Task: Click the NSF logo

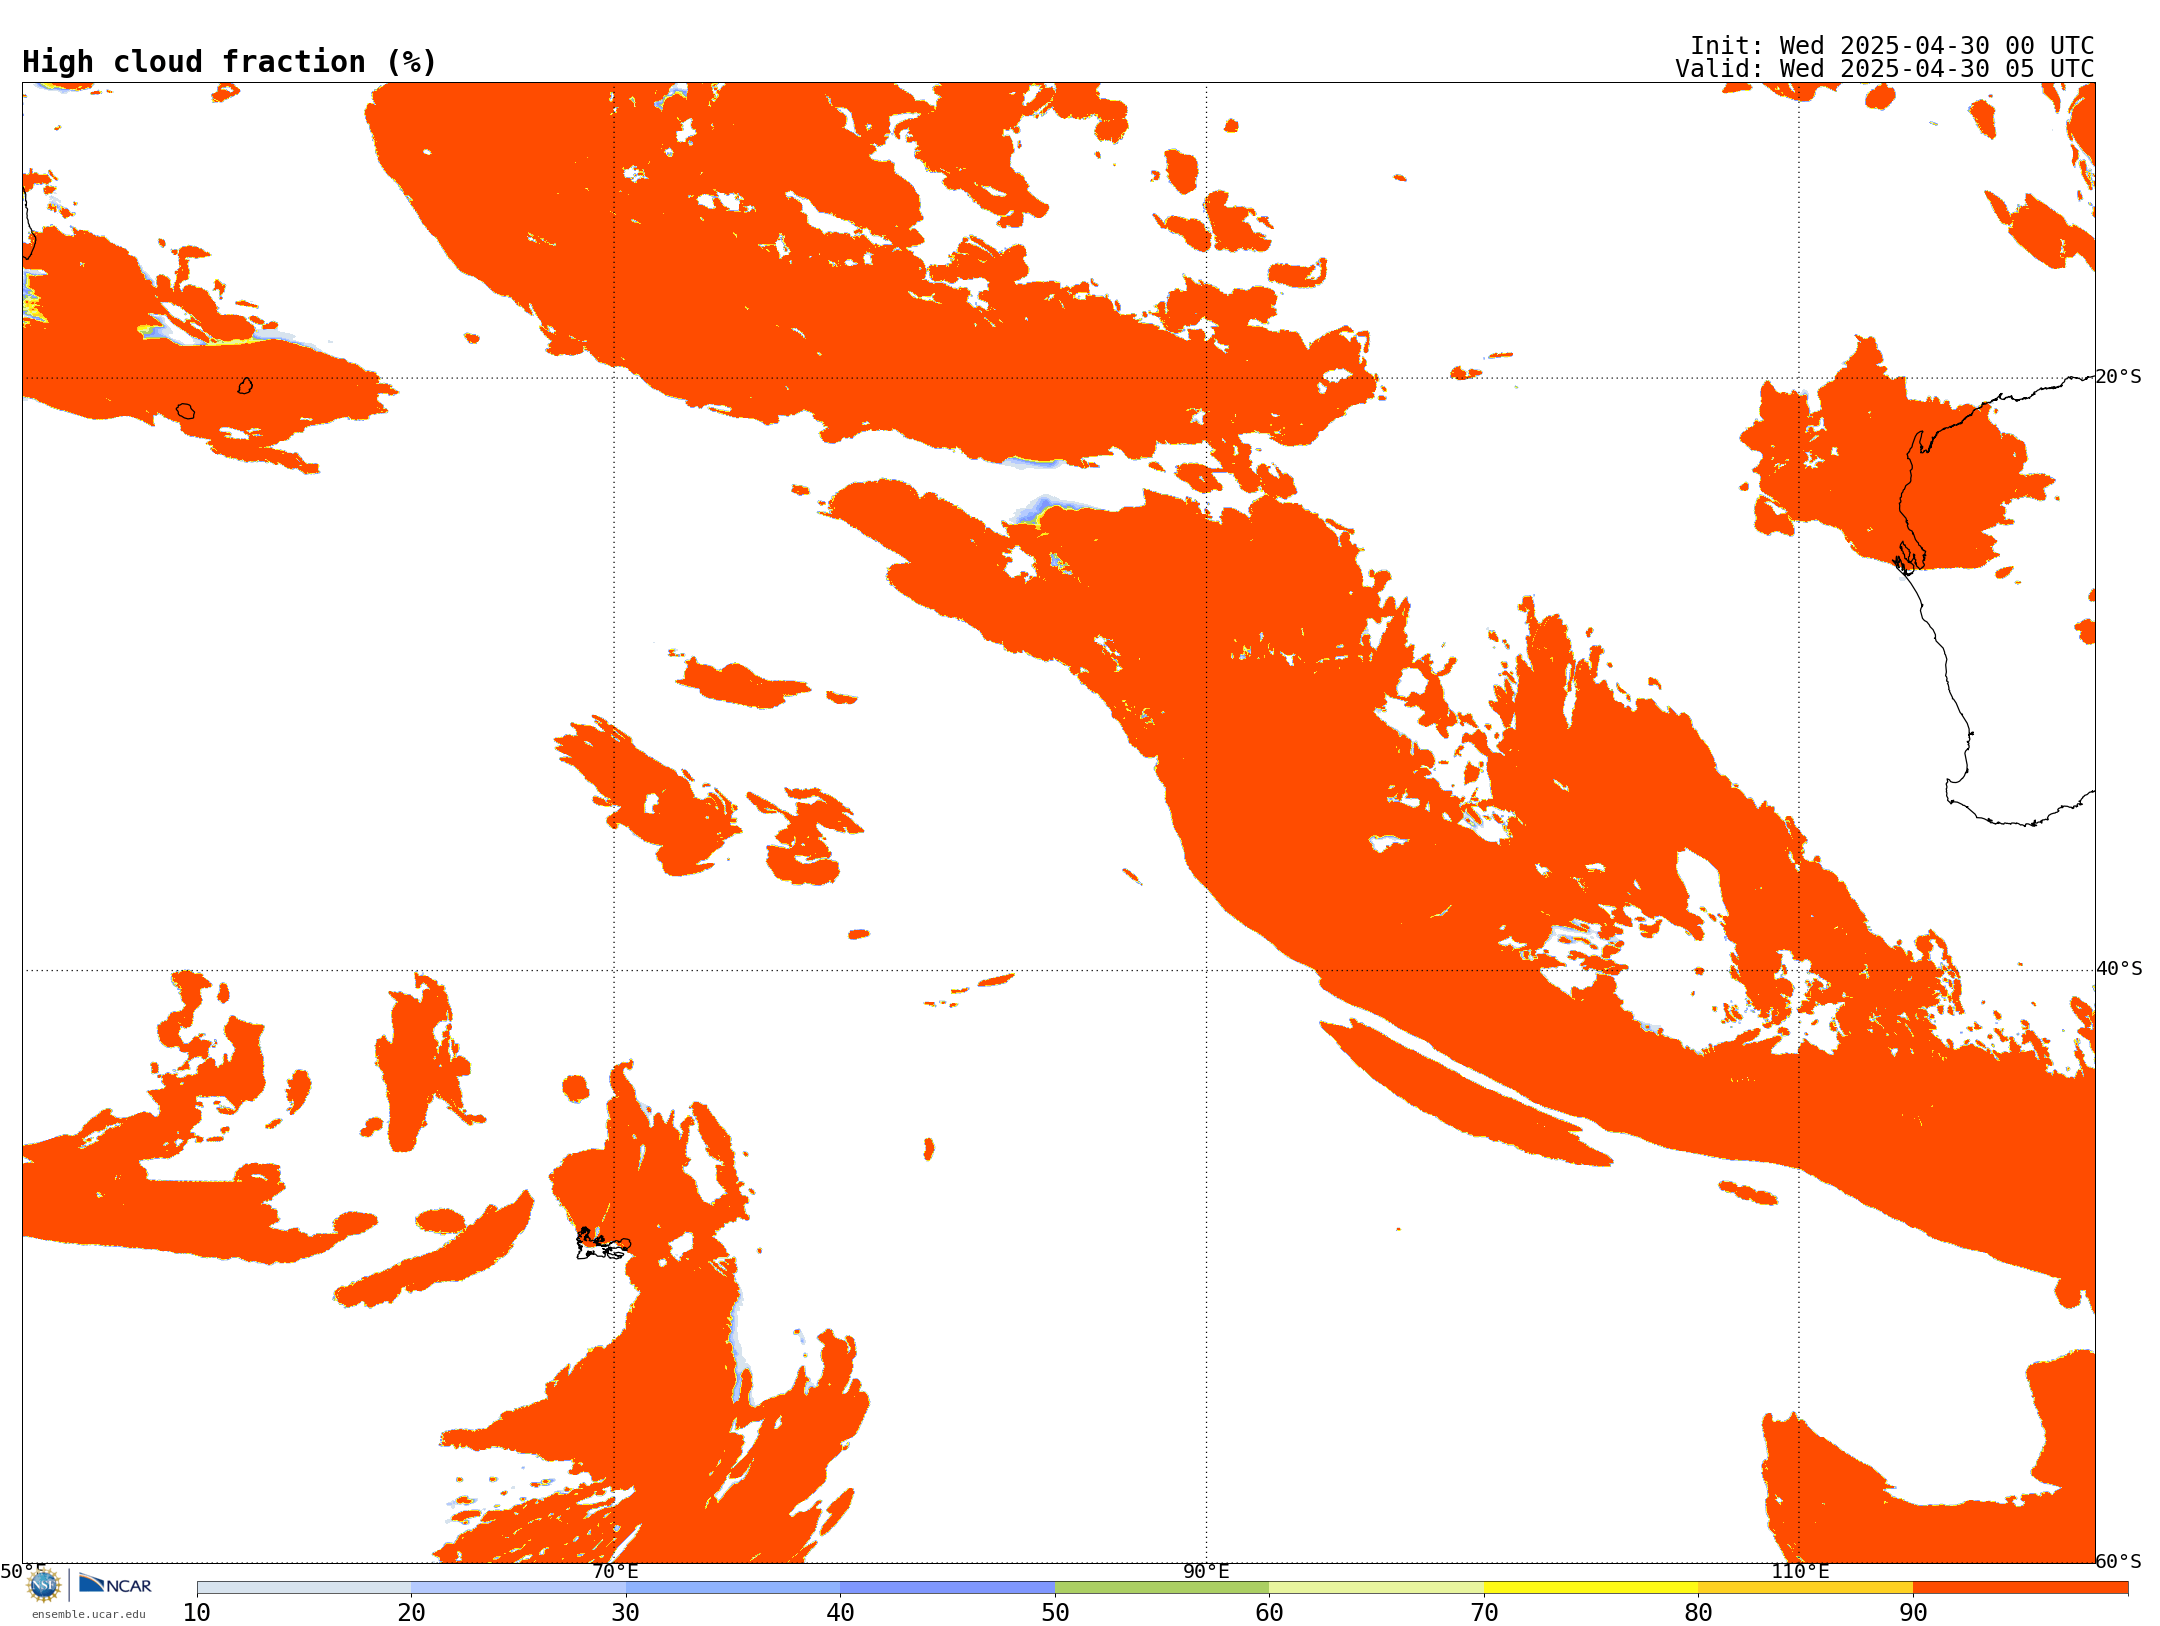Action: [x=44, y=1585]
